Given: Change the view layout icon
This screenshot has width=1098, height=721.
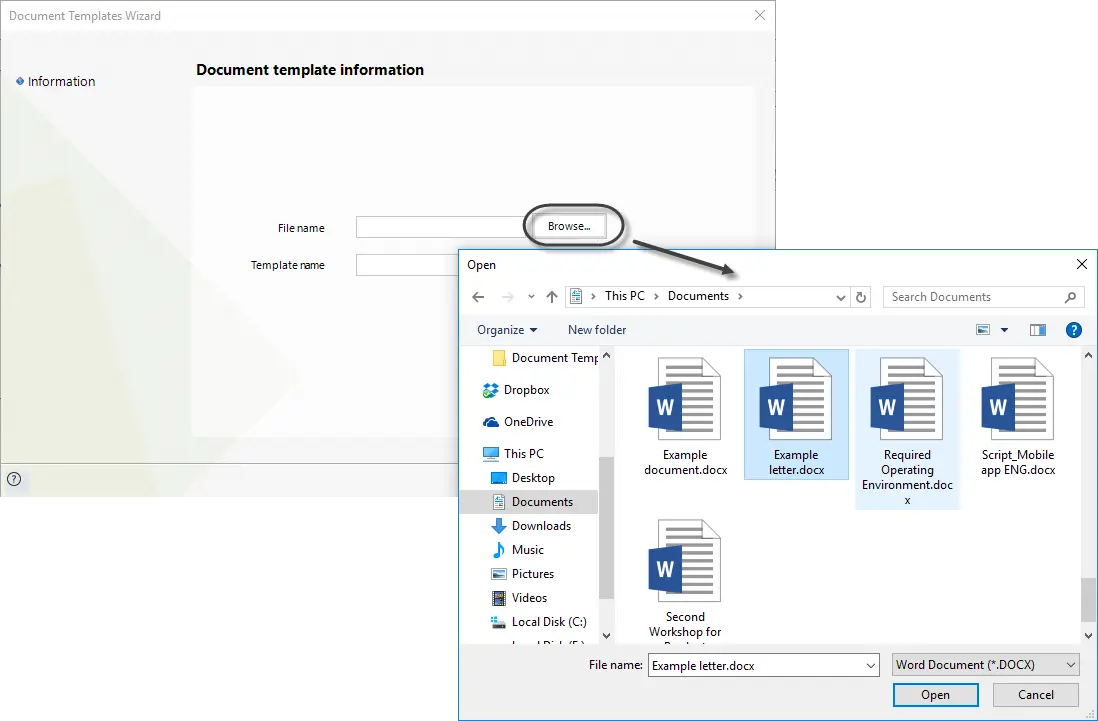Looking at the screenshot, I should (983, 330).
